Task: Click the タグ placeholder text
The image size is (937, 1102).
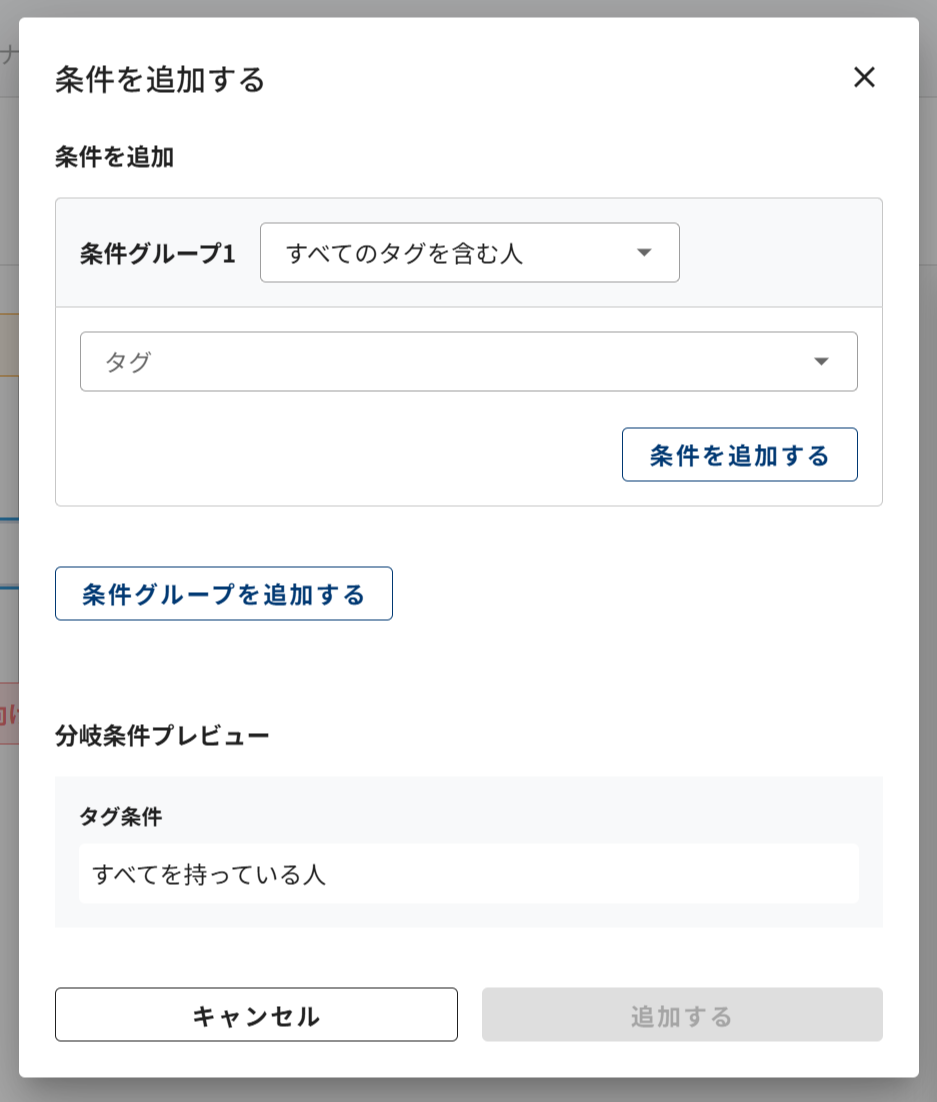Action: tap(128, 362)
